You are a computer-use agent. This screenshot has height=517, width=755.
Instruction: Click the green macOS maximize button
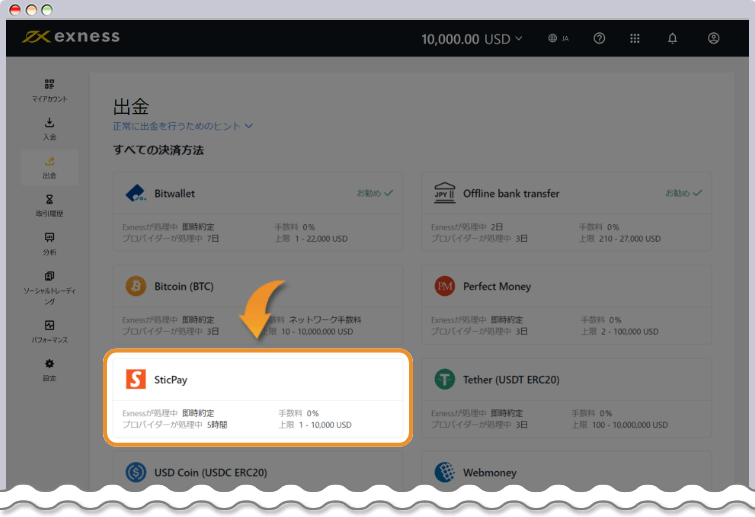[x=47, y=10]
